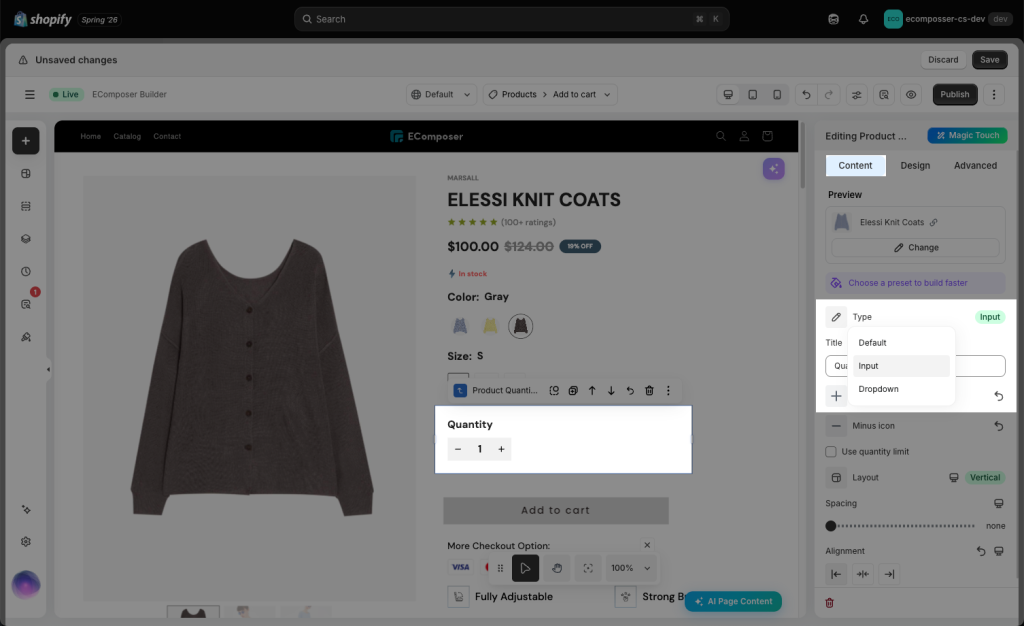Switch to desktop device view icon
Viewport: 1024px width, 626px height.
click(x=728, y=95)
